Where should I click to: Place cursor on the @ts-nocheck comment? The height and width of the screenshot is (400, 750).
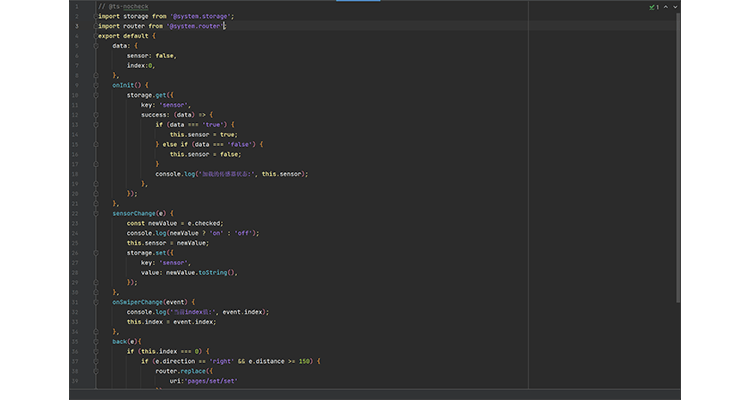click(x=130, y=6)
